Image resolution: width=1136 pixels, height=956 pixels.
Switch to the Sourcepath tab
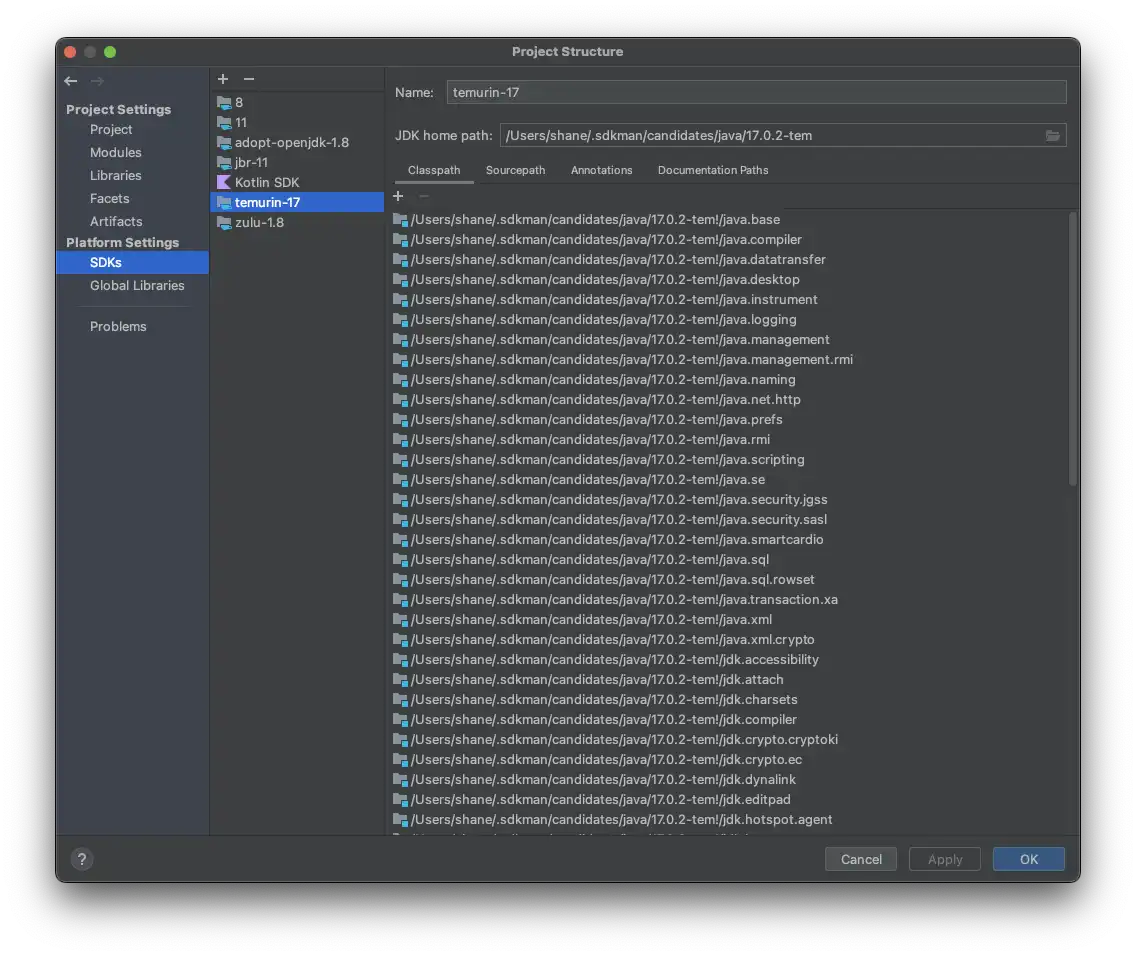click(515, 170)
